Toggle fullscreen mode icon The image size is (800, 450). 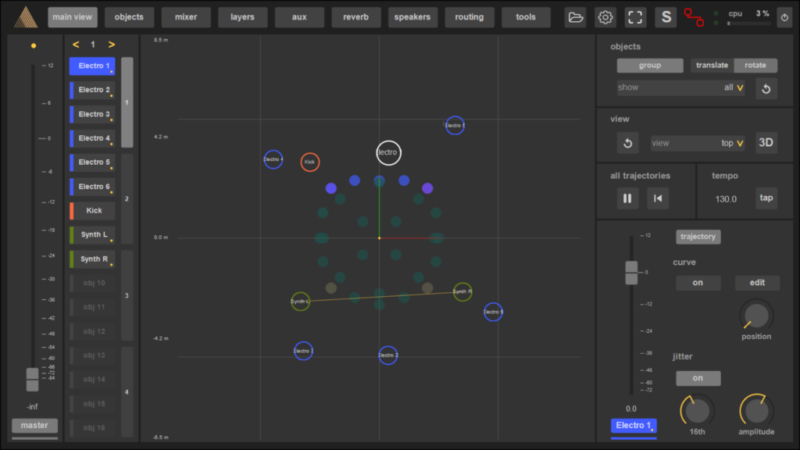coord(635,17)
